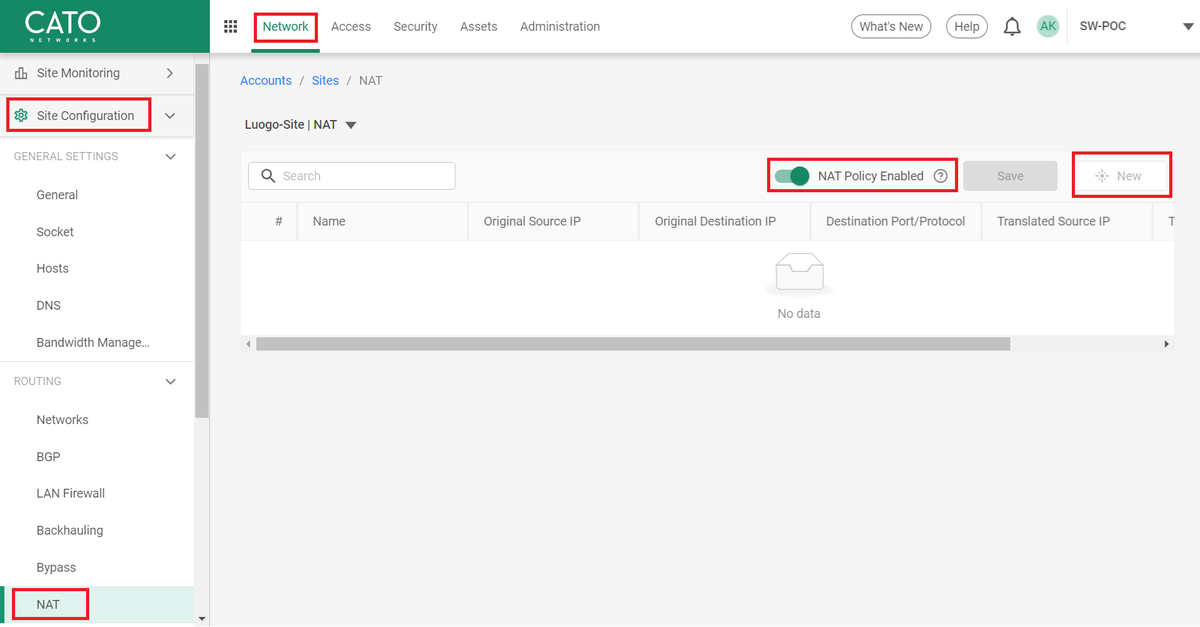1200x627 pixels.
Task: Click the notifications bell icon
Action: tap(1012, 27)
